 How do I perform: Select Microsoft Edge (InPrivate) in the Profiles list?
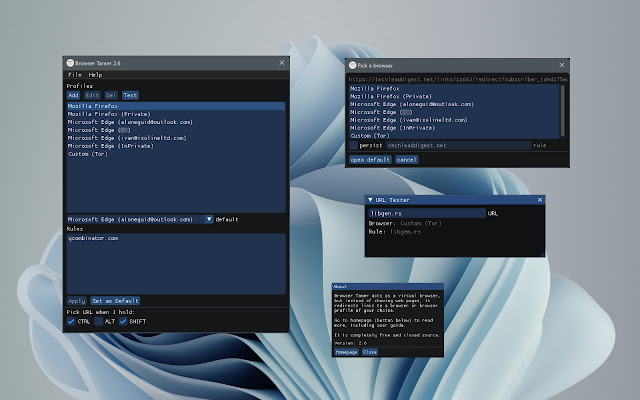[x=176, y=146]
